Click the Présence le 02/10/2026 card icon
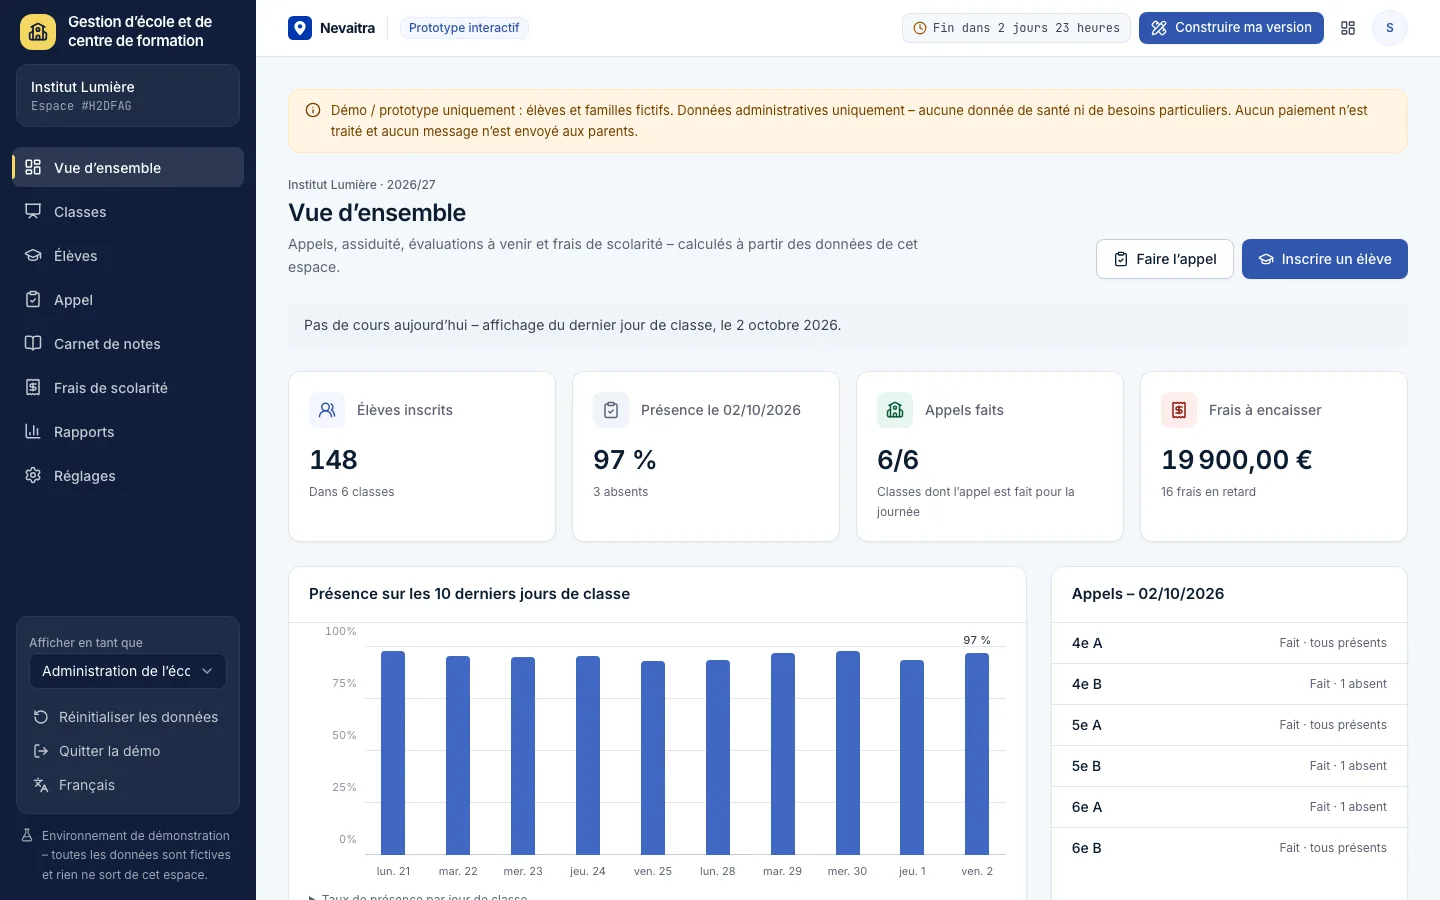Screen dimensions: 1440x900 [611, 410]
